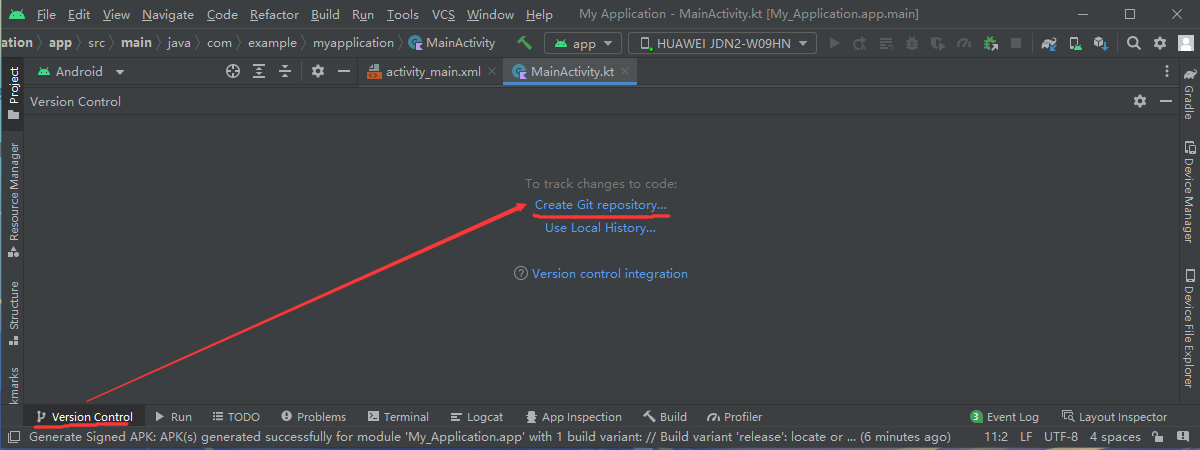The width and height of the screenshot is (1200, 450).
Task: Click the Stop square icon
Action: click(1016, 43)
